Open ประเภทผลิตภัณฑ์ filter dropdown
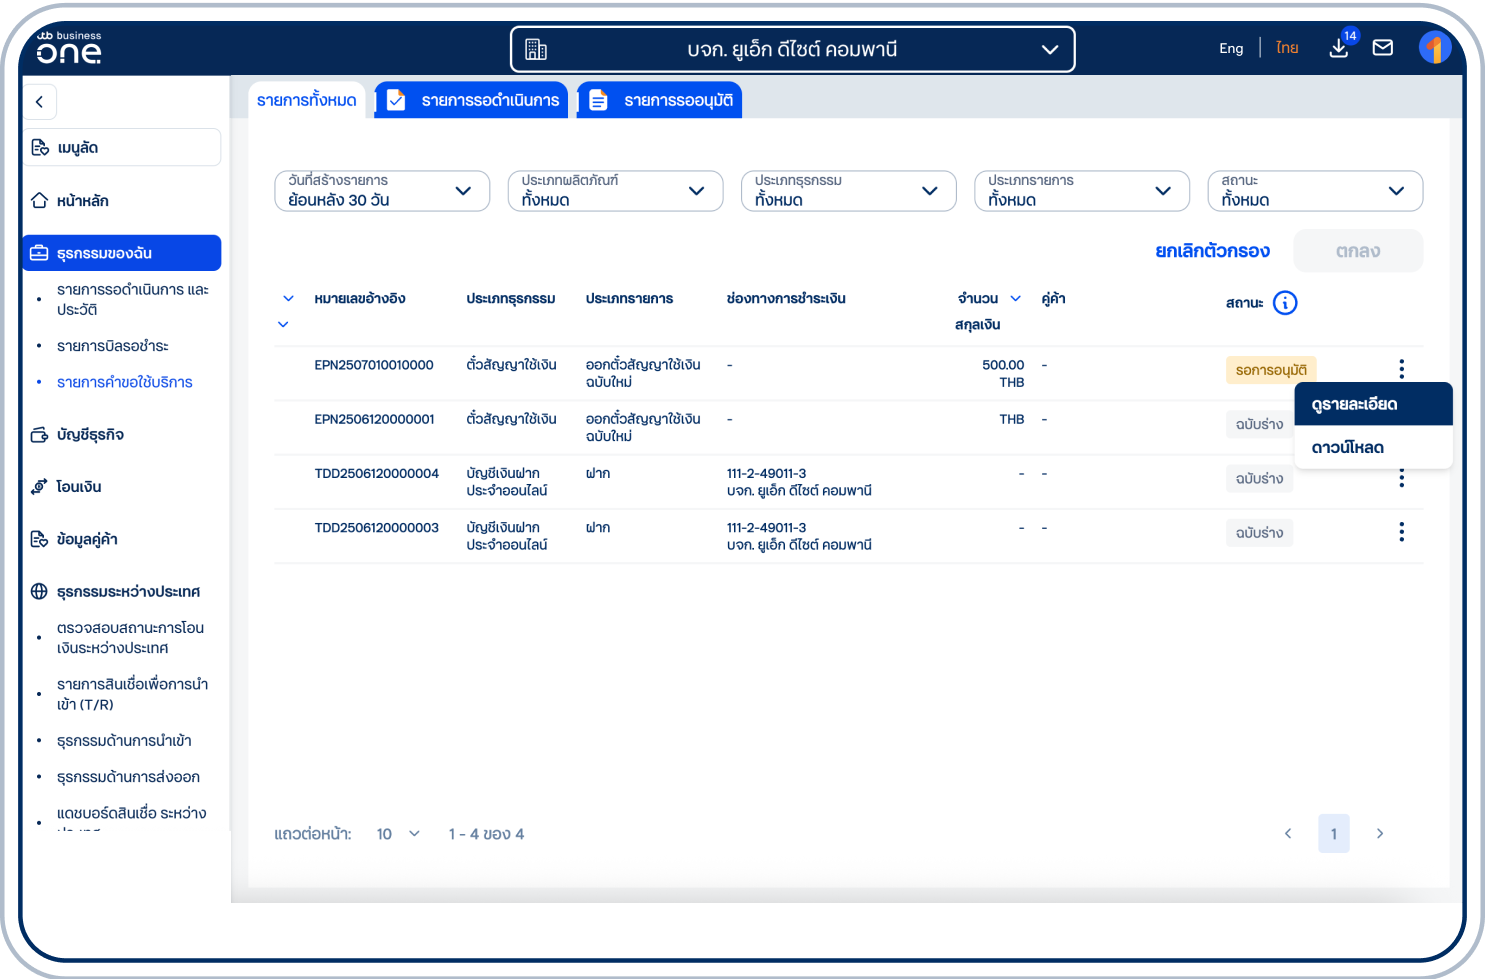This screenshot has width=1485, height=979. tap(615, 191)
